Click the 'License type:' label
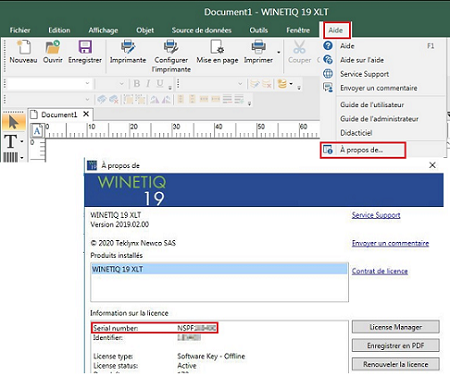This screenshot has width=450, height=375. click(x=113, y=356)
